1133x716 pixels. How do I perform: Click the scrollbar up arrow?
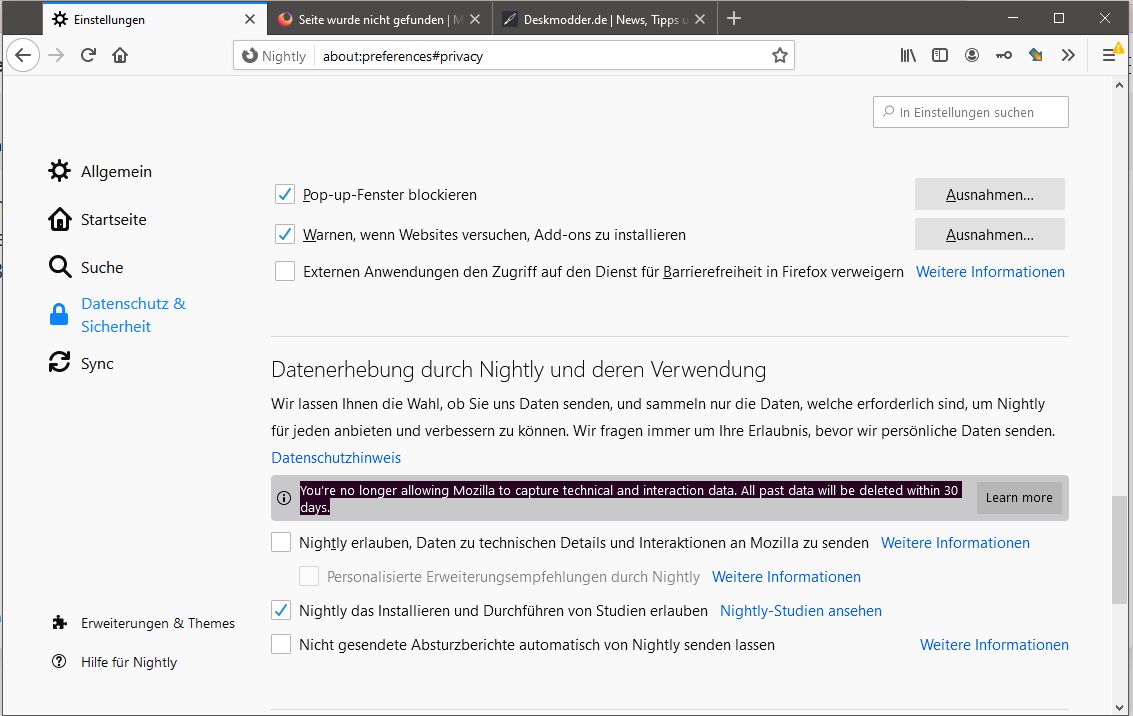coord(1119,85)
